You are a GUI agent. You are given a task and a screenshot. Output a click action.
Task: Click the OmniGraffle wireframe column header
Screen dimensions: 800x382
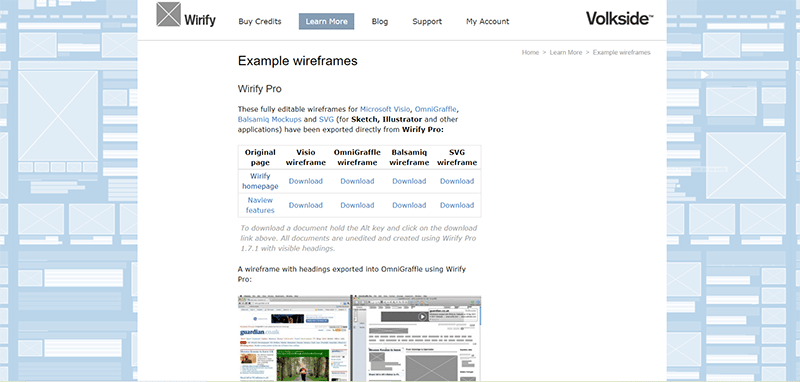357,157
